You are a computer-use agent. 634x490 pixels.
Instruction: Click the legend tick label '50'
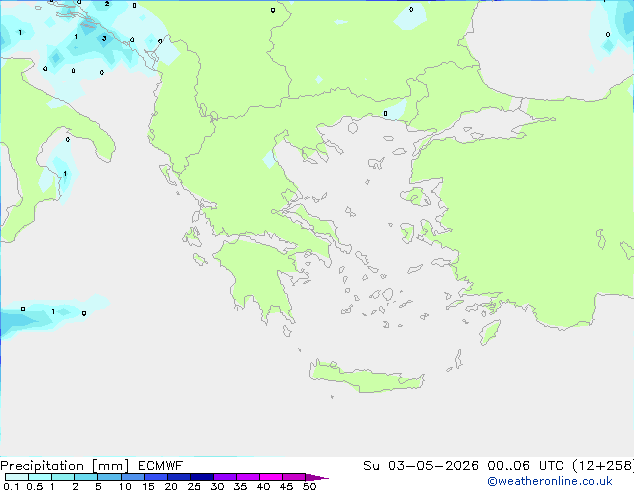tap(309, 486)
